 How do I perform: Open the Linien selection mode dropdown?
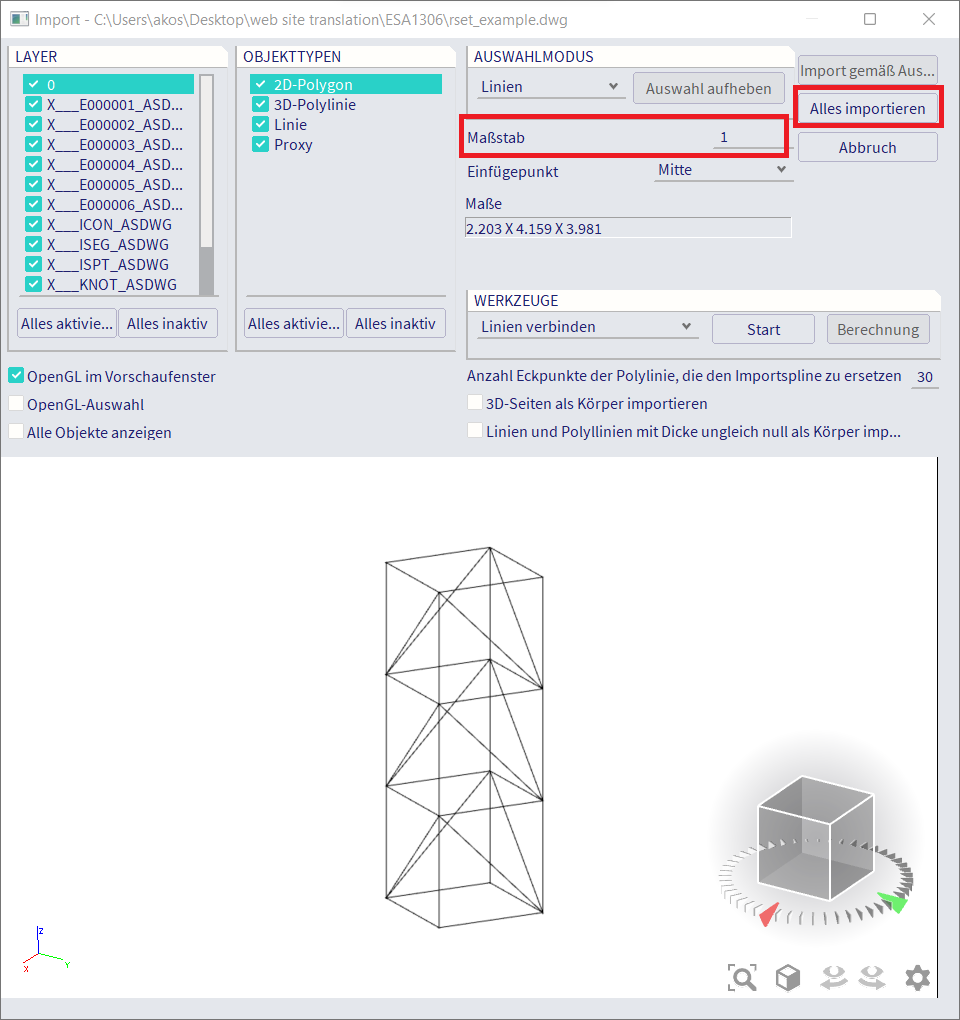[551, 87]
